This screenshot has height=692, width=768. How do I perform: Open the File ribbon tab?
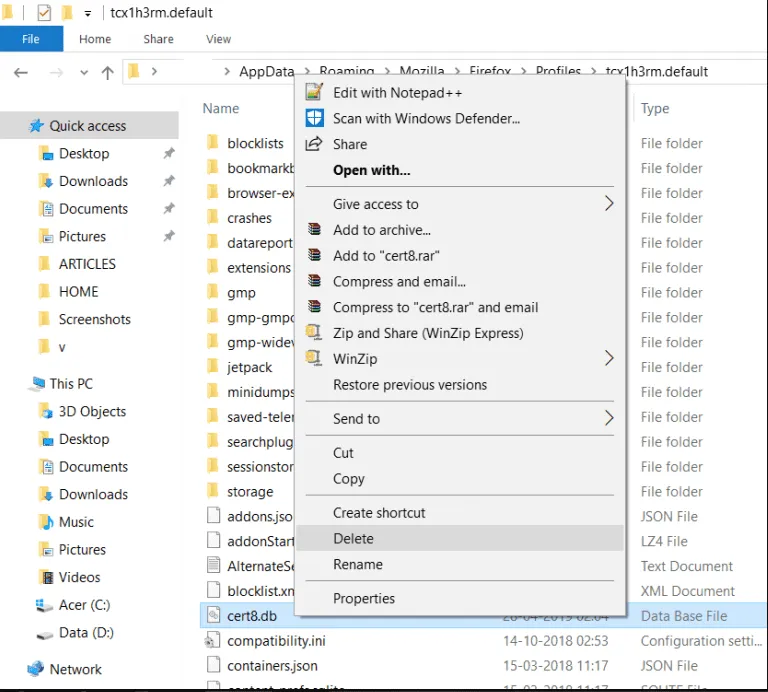31,39
